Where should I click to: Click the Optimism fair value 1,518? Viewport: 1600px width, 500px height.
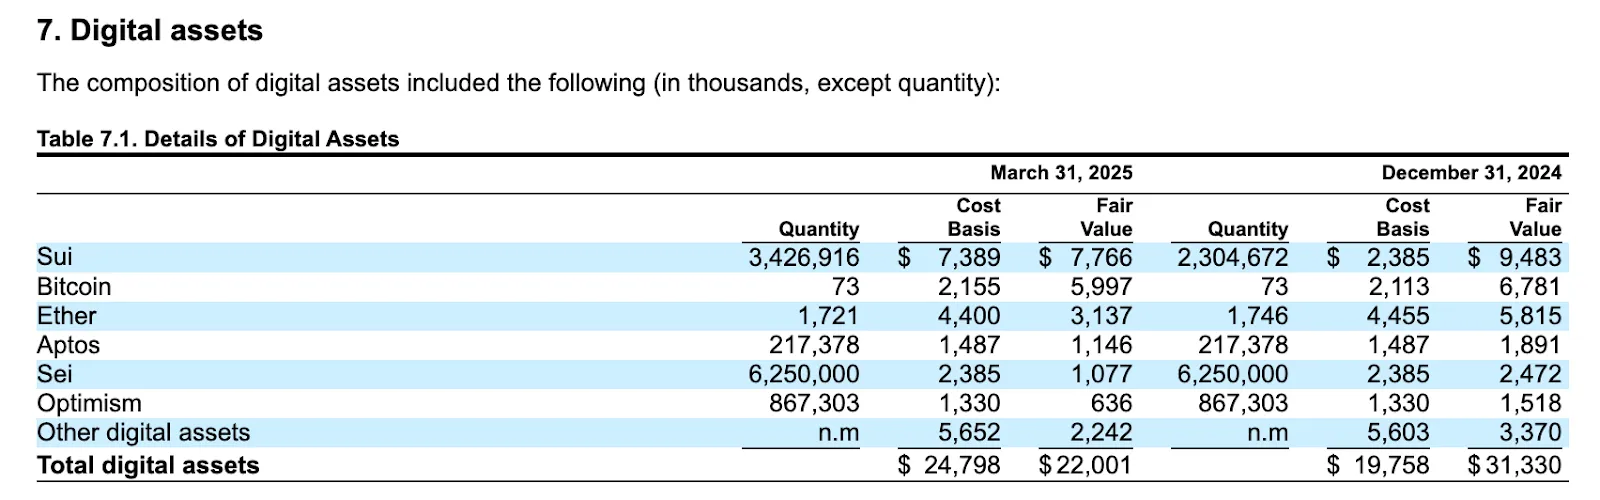pyautogui.click(x=1530, y=403)
